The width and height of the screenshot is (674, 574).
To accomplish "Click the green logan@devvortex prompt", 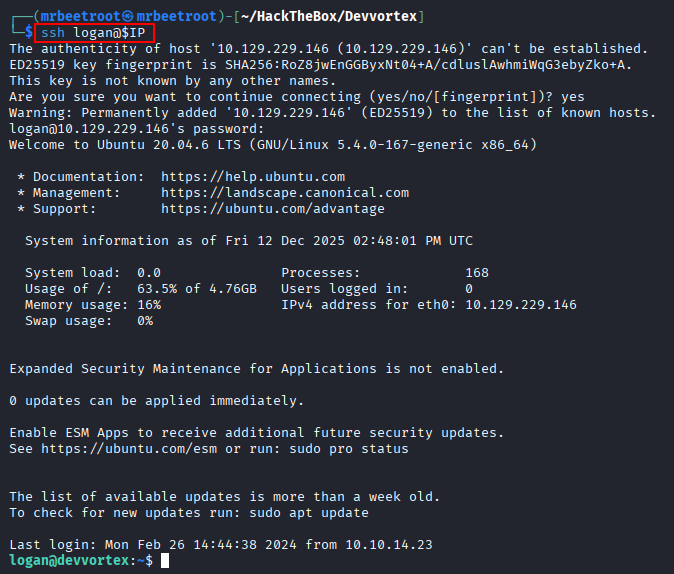I will (69, 561).
